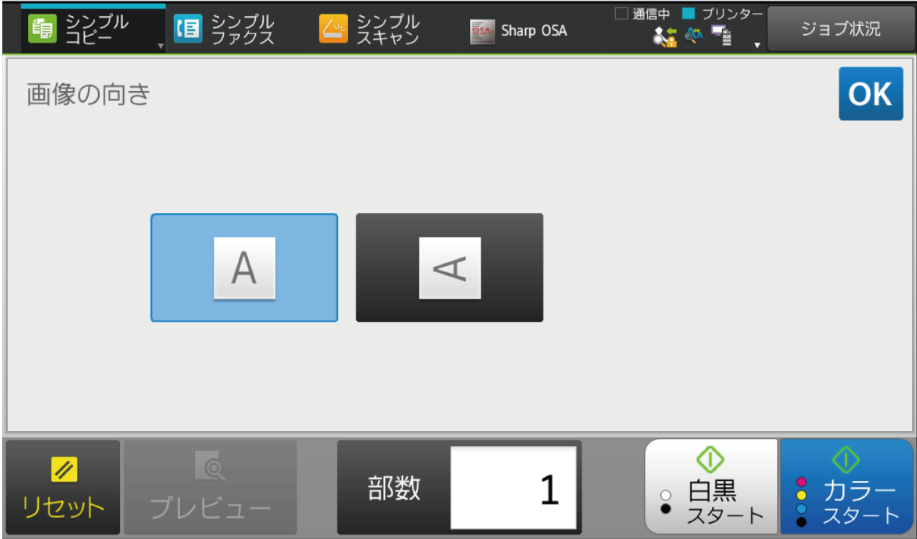
Task: Tap the green-blue middle status icon
Action: coord(694,36)
